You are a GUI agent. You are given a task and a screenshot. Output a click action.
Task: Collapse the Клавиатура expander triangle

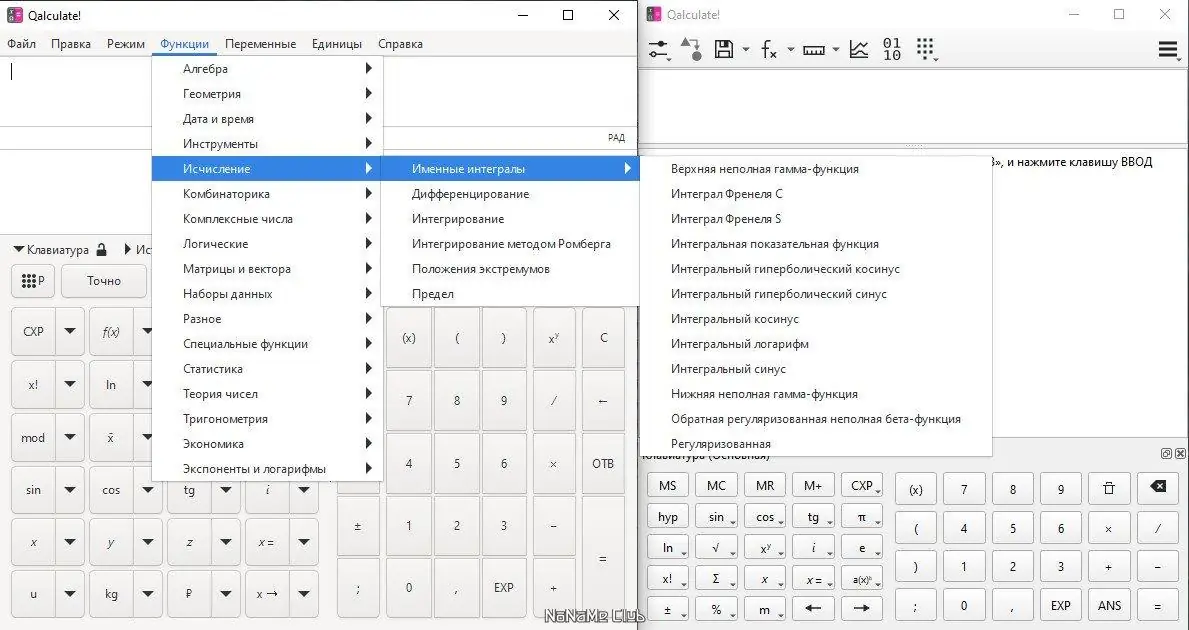coord(19,249)
